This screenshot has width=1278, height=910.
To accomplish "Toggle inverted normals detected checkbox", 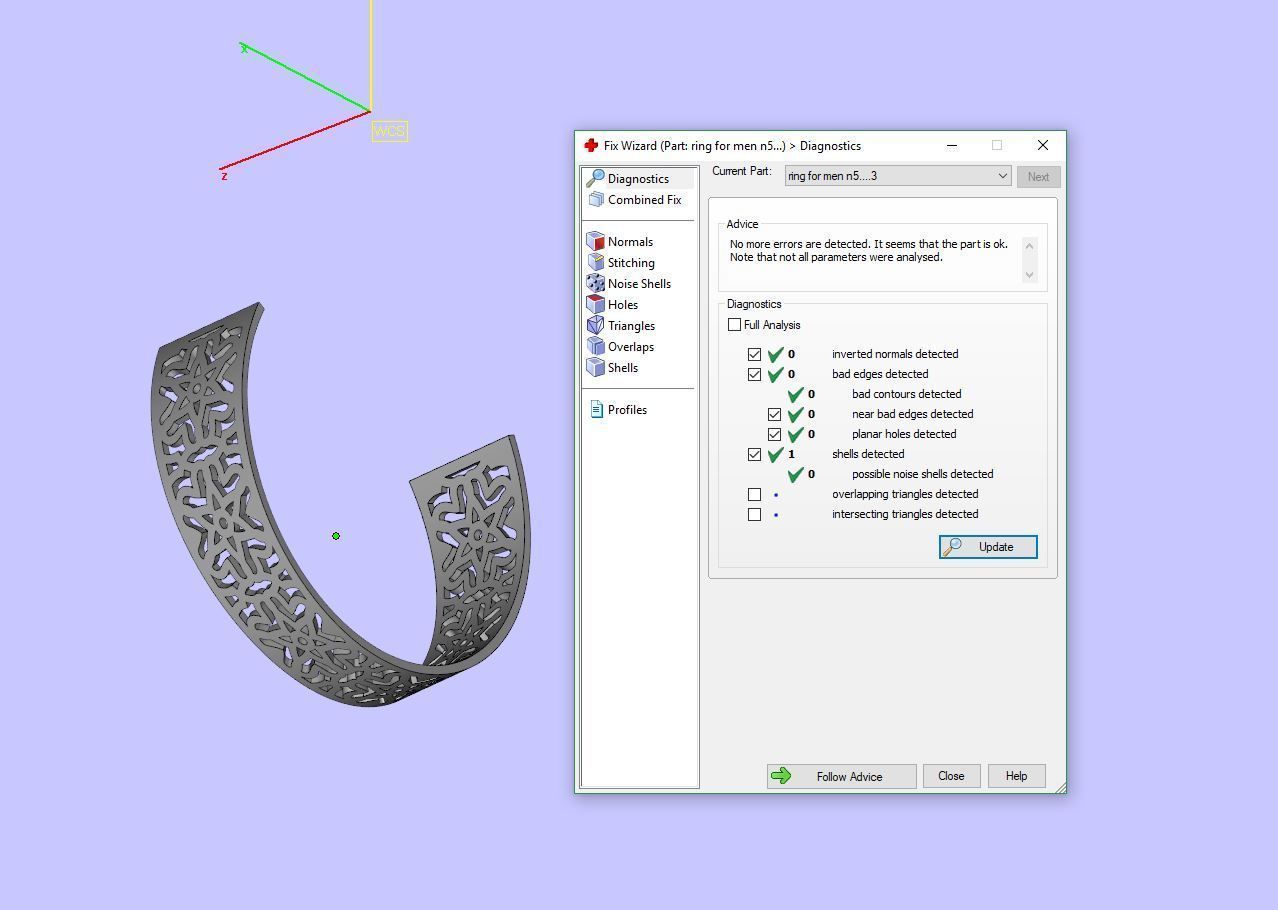I will [755, 354].
